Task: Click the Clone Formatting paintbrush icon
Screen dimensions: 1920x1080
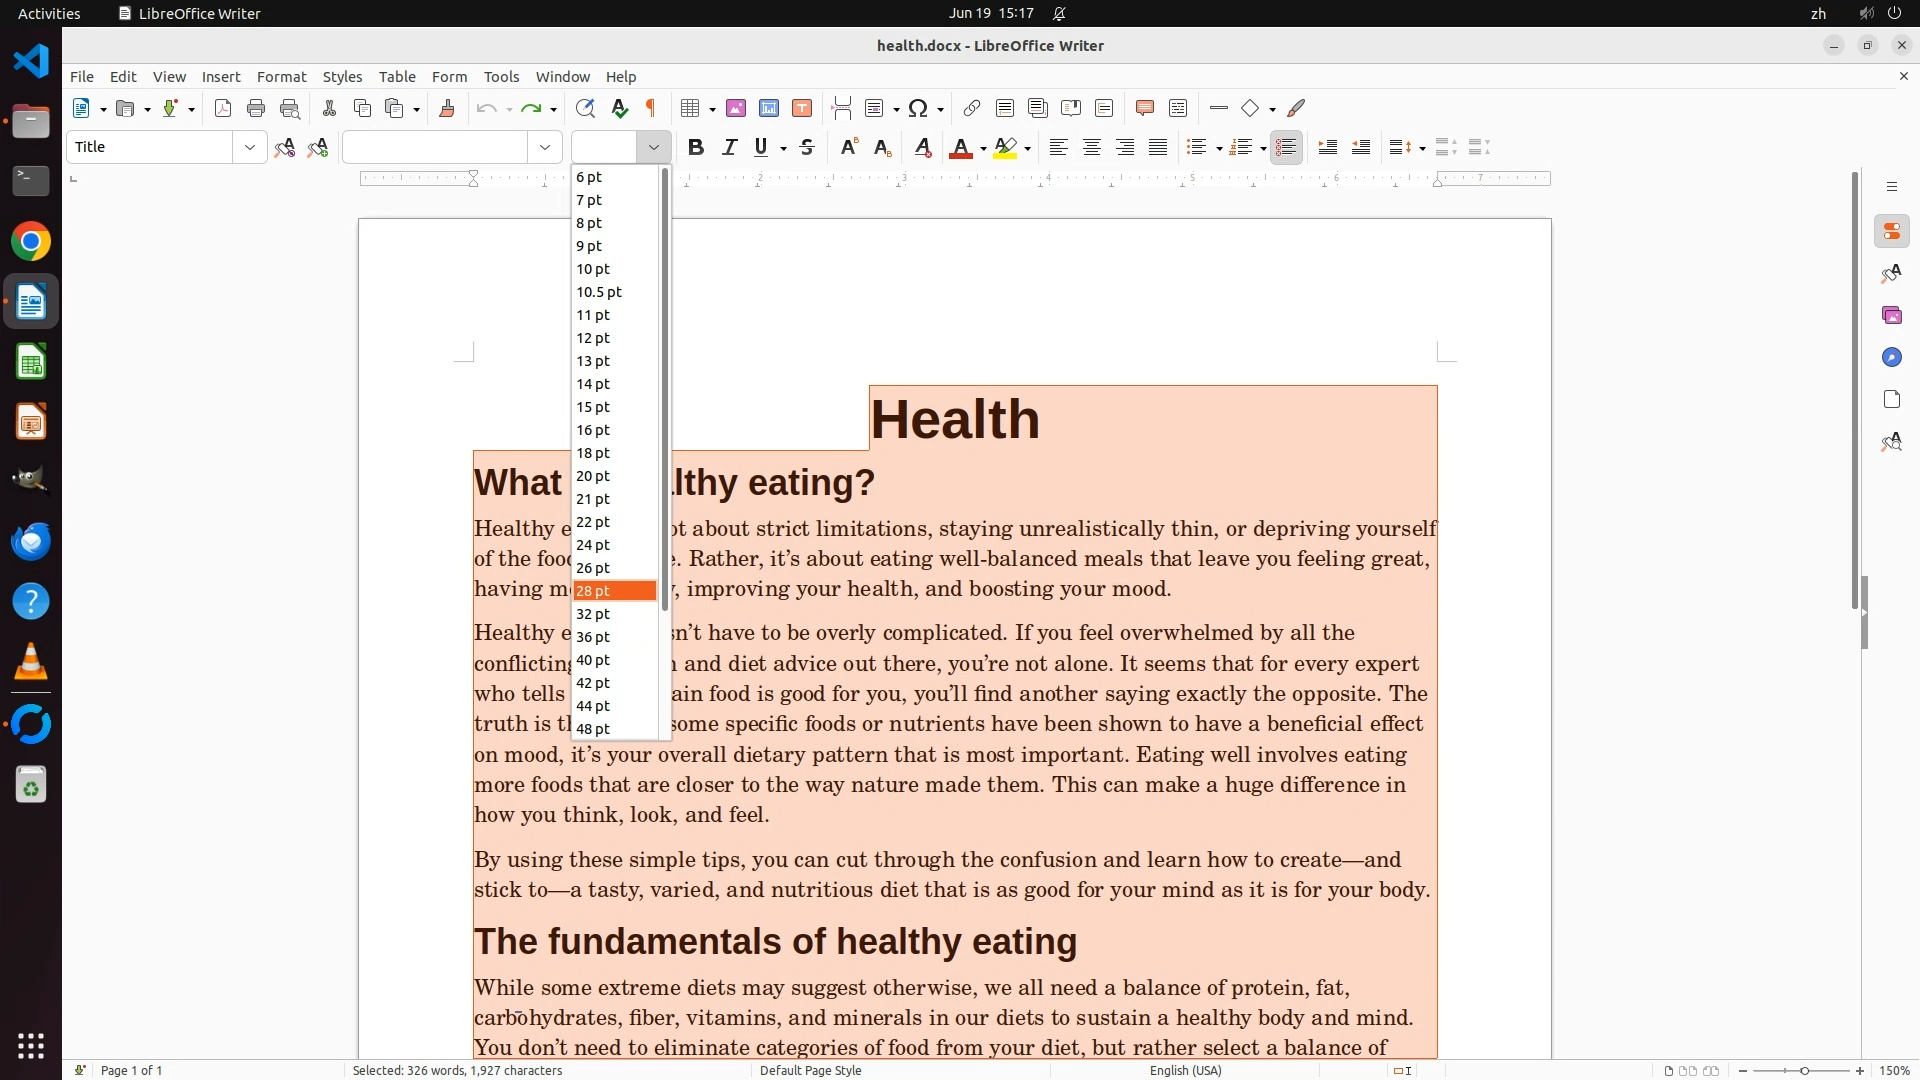Action: [447, 109]
